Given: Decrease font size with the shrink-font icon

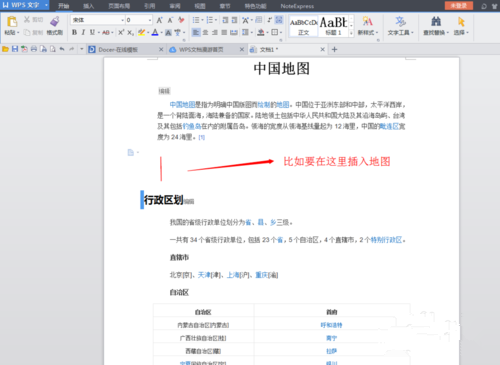Looking at the screenshot, I should click(x=170, y=20).
